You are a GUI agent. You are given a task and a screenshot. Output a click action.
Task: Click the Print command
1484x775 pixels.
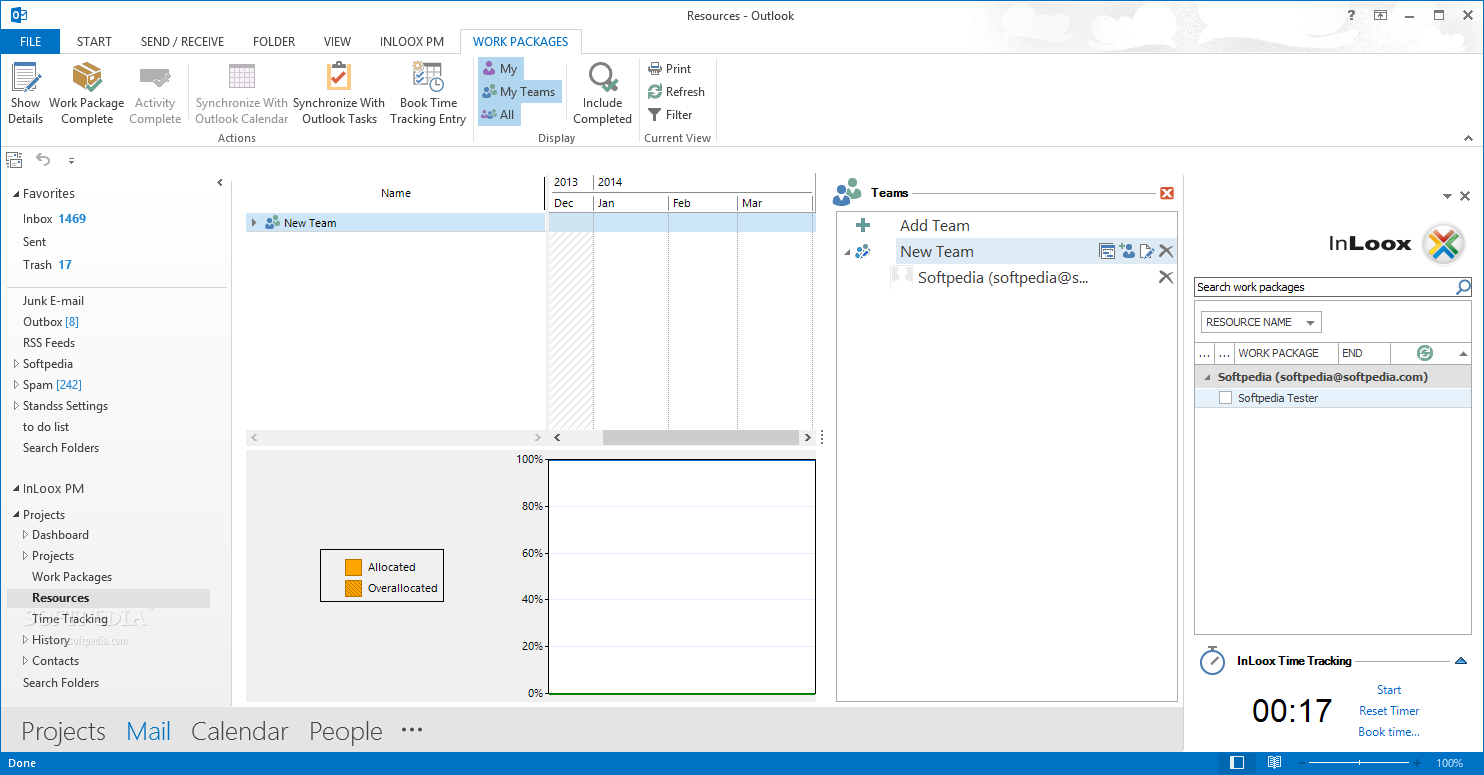(x=669, y=69)
